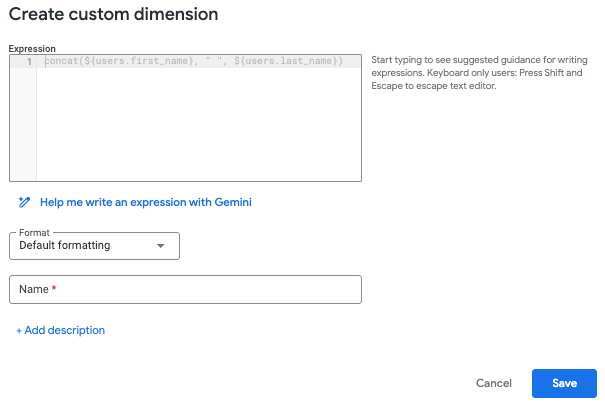Click the plus icon before Add description
The image size is (605, 407).
19,331
